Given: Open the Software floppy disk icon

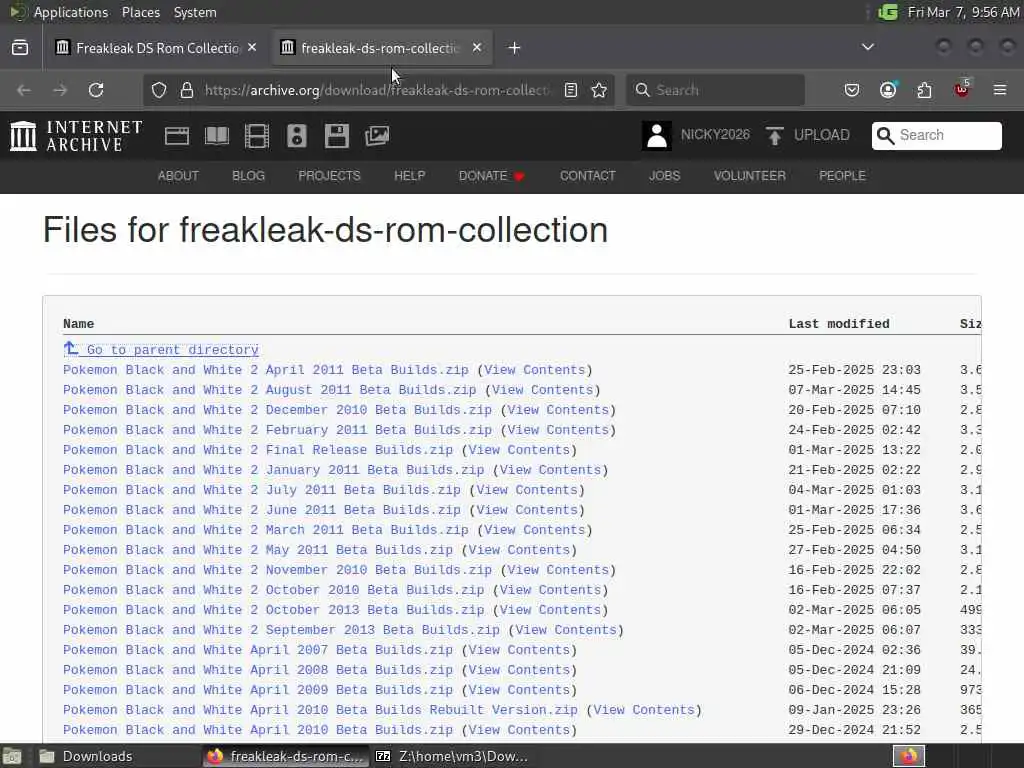Looking at the screenshot, I should coord(336,136).
